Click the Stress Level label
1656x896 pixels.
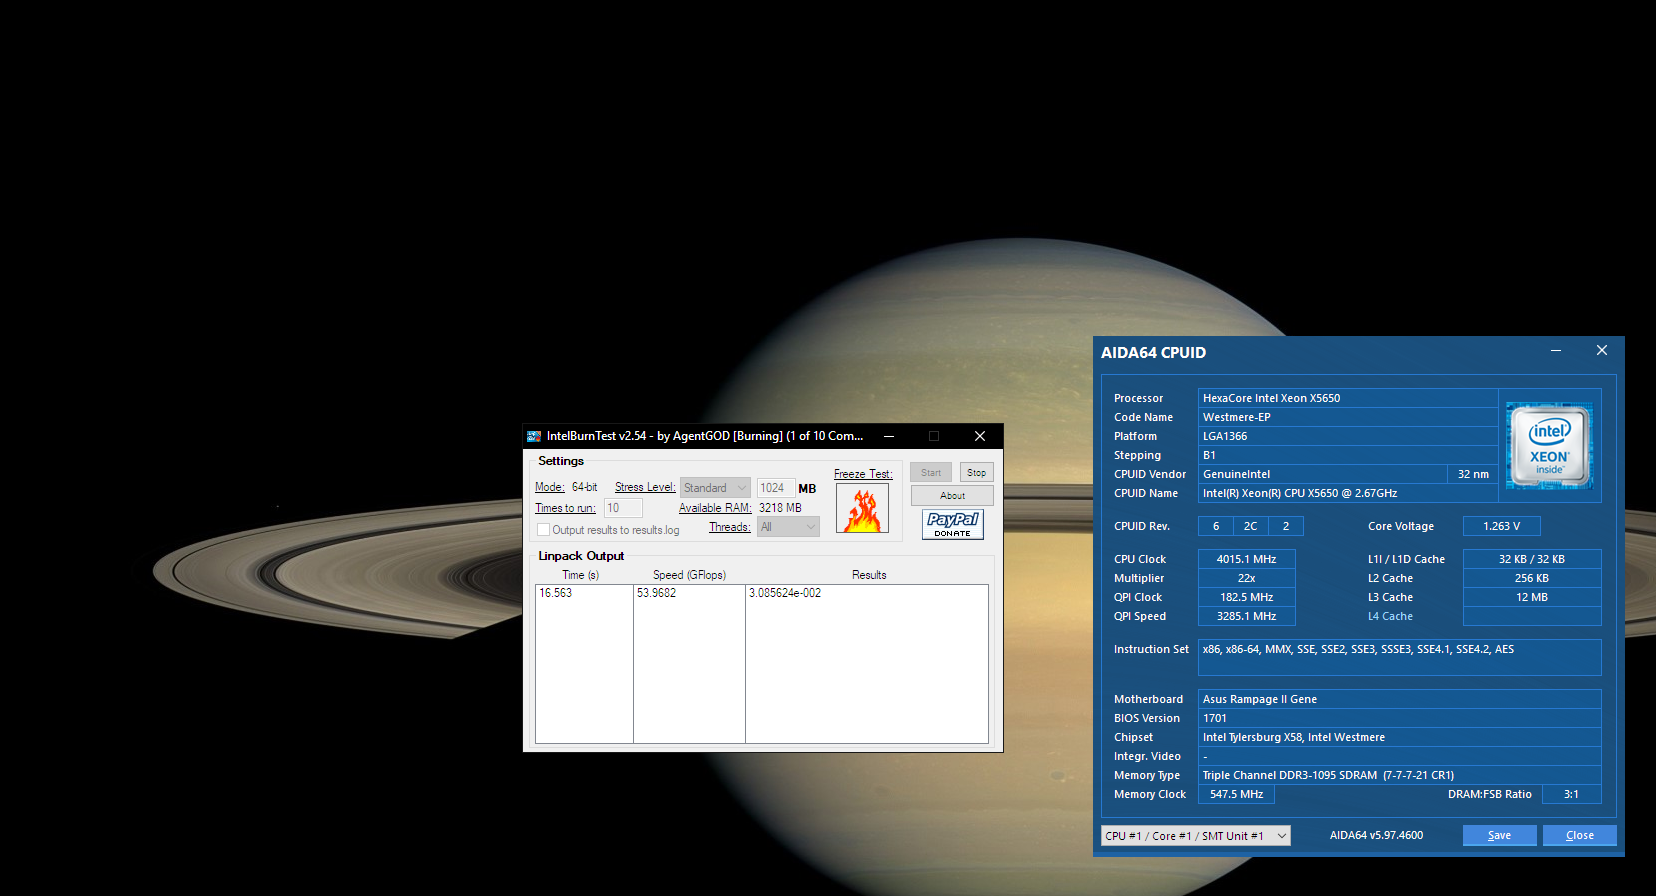tap(645, 487)
